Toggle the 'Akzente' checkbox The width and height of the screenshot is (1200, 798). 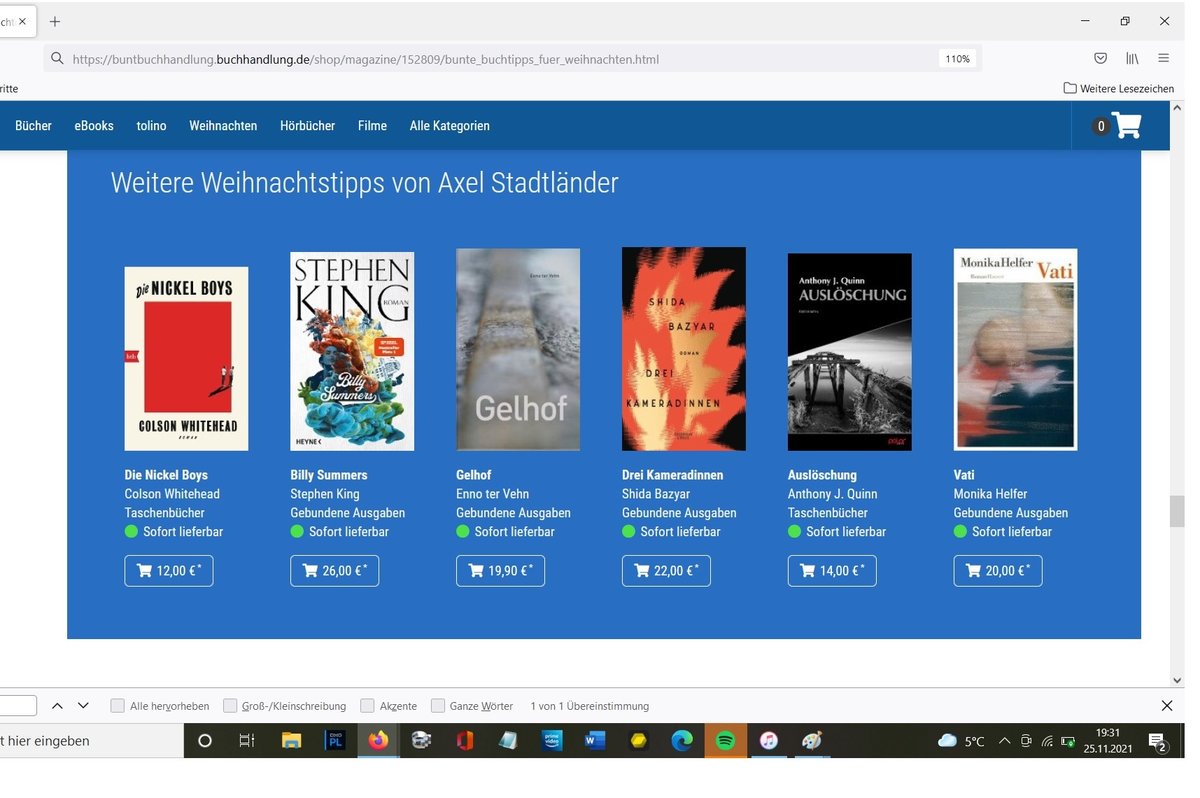coord(367,705)
